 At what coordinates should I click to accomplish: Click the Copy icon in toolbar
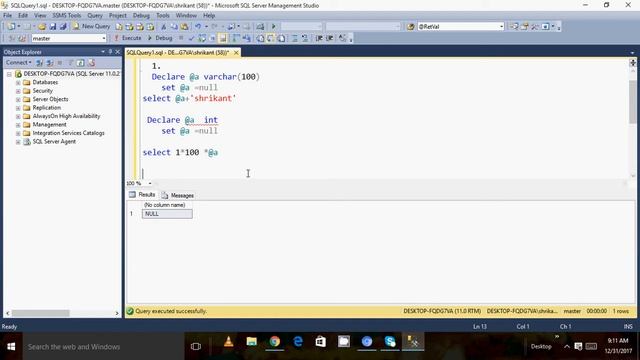coord(174,27)
